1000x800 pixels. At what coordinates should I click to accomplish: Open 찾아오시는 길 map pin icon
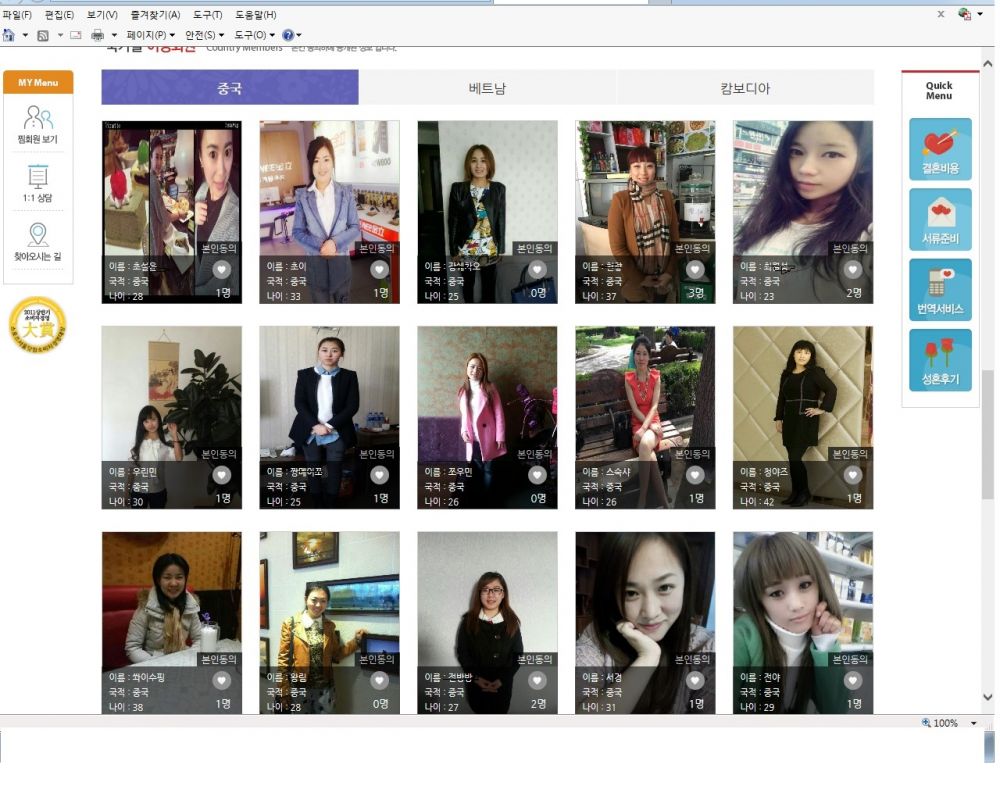pos(38,241)
